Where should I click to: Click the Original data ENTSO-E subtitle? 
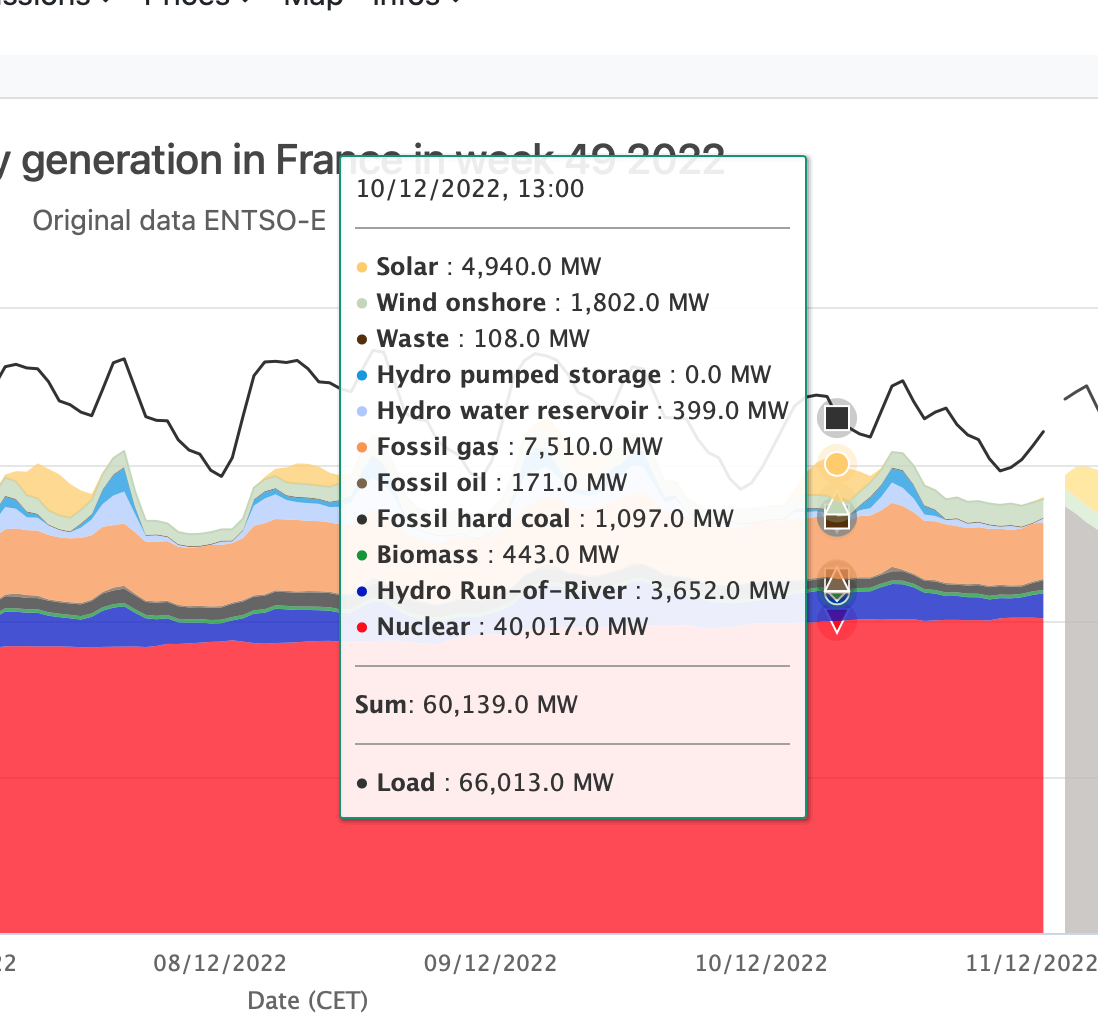[179, 220]
